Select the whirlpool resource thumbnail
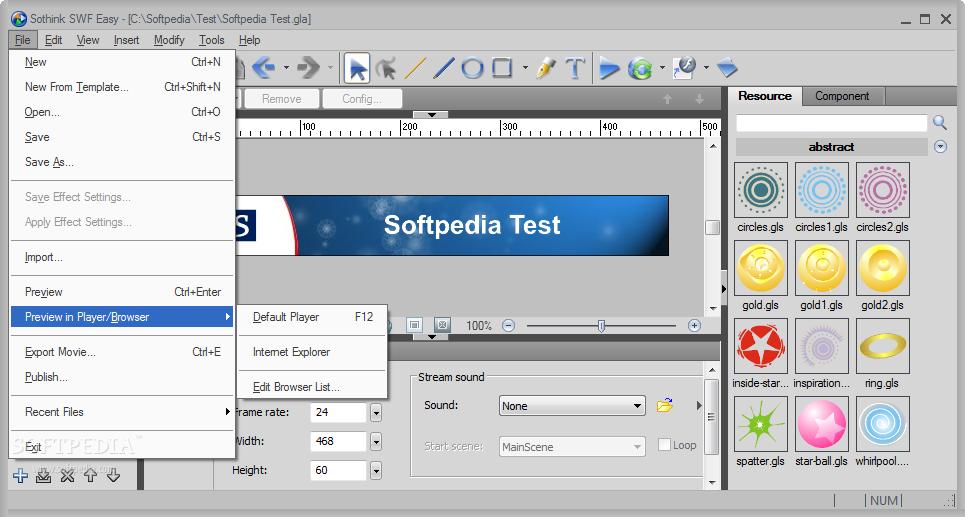The image size is (965, 517). click(883, 424)
